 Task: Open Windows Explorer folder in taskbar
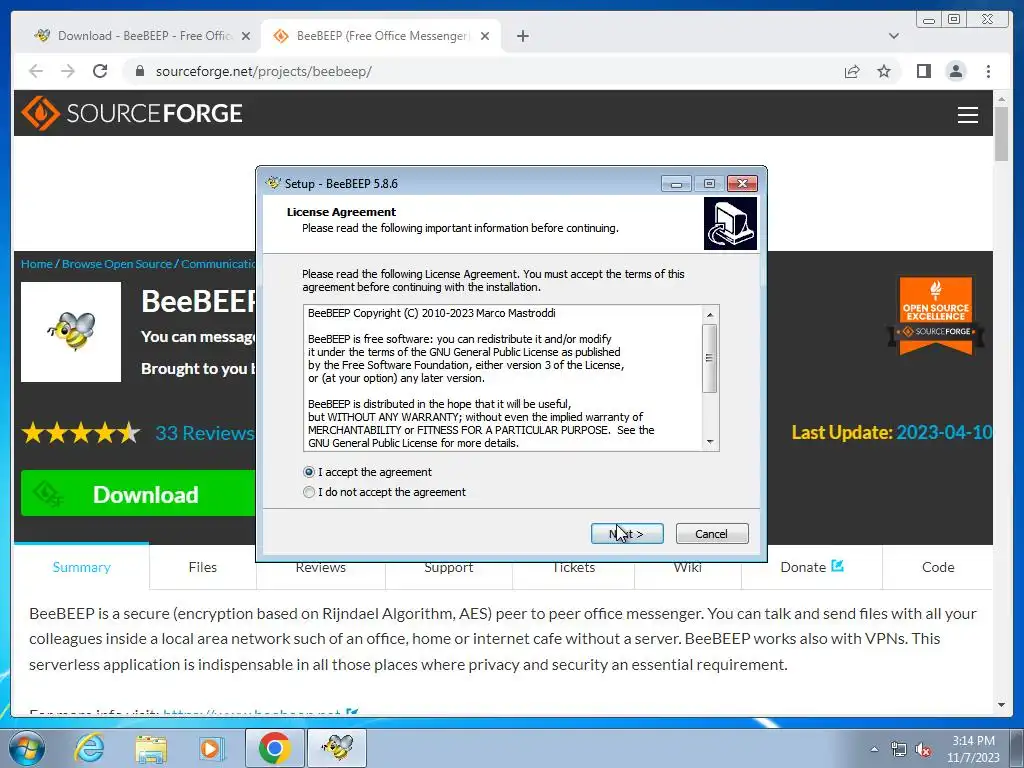coord(151,748)
